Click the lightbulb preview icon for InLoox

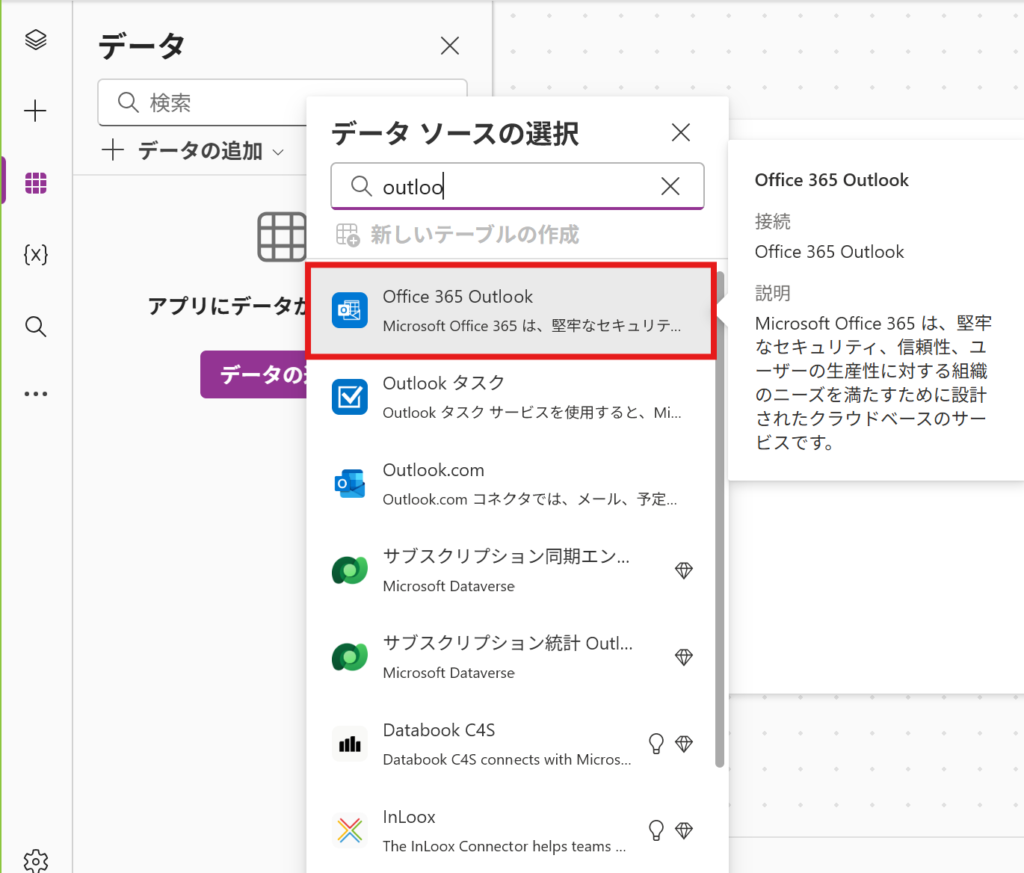click(x=656, y=831)
